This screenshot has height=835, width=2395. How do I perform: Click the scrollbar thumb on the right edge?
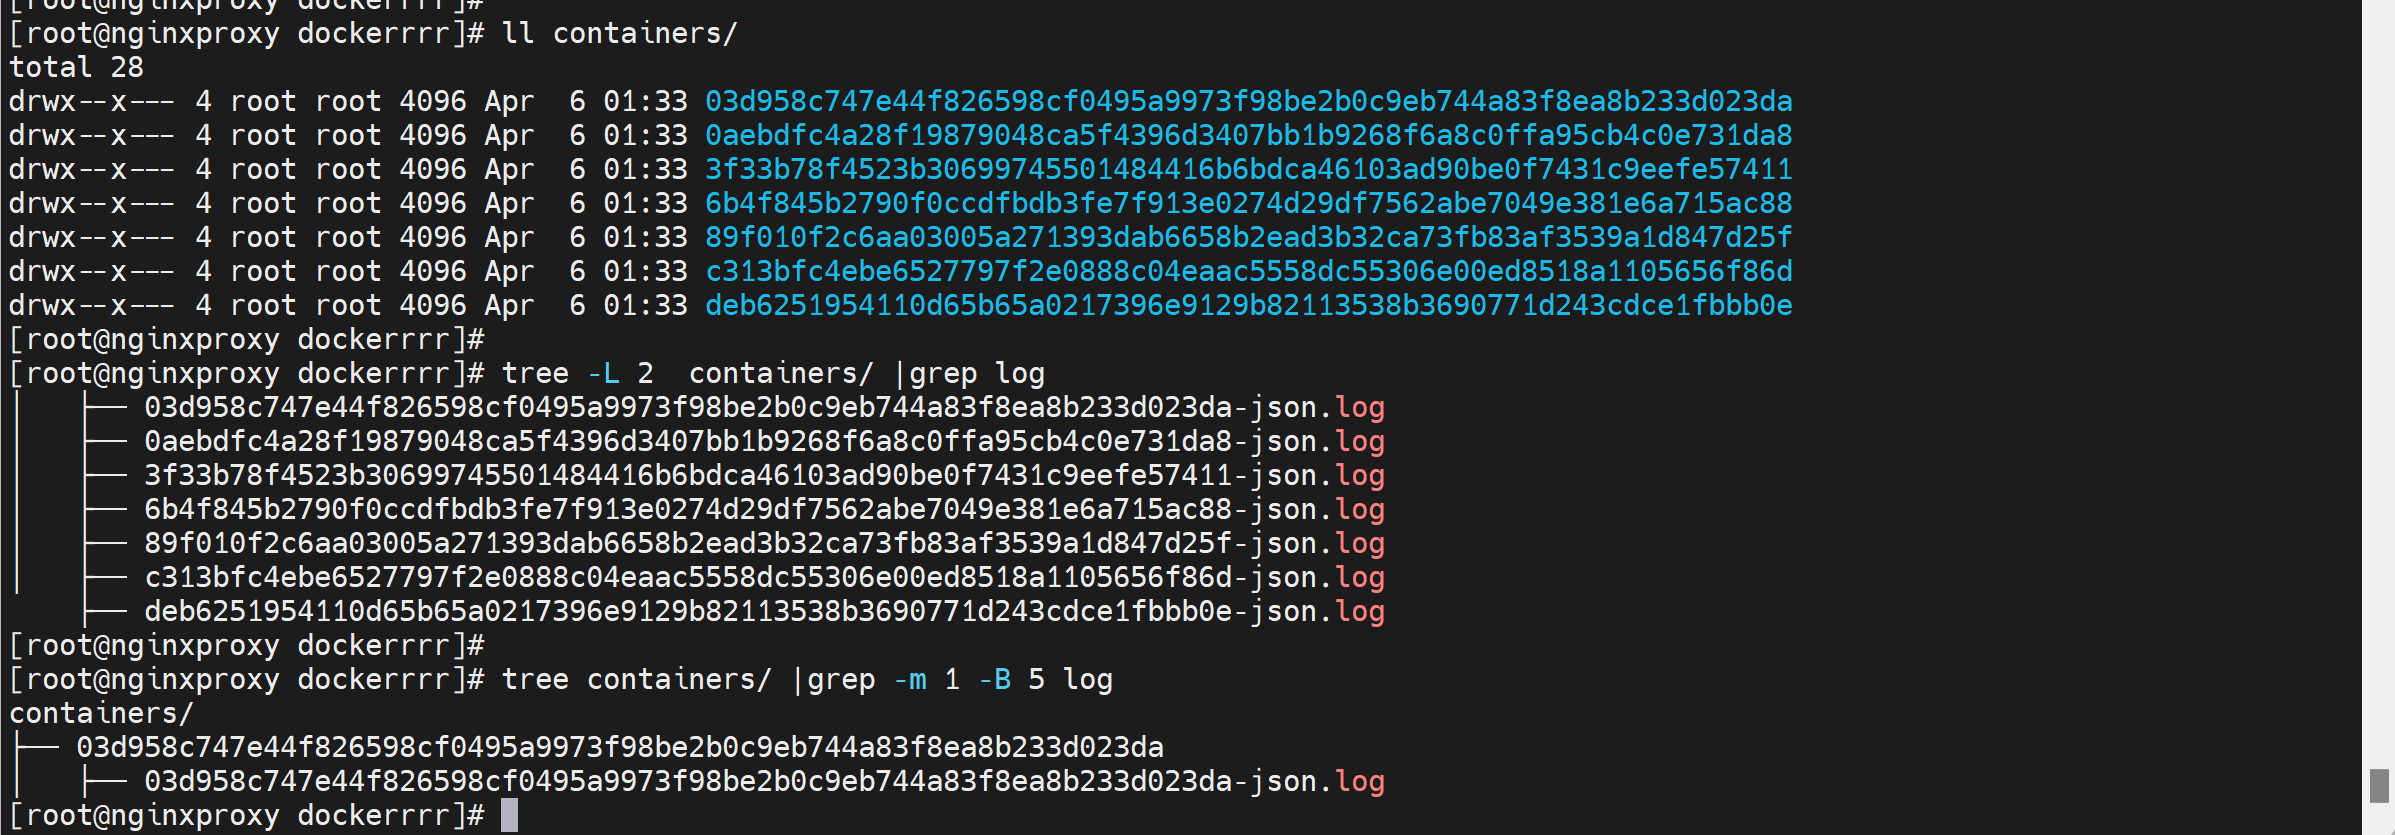tap(2379, 785)
